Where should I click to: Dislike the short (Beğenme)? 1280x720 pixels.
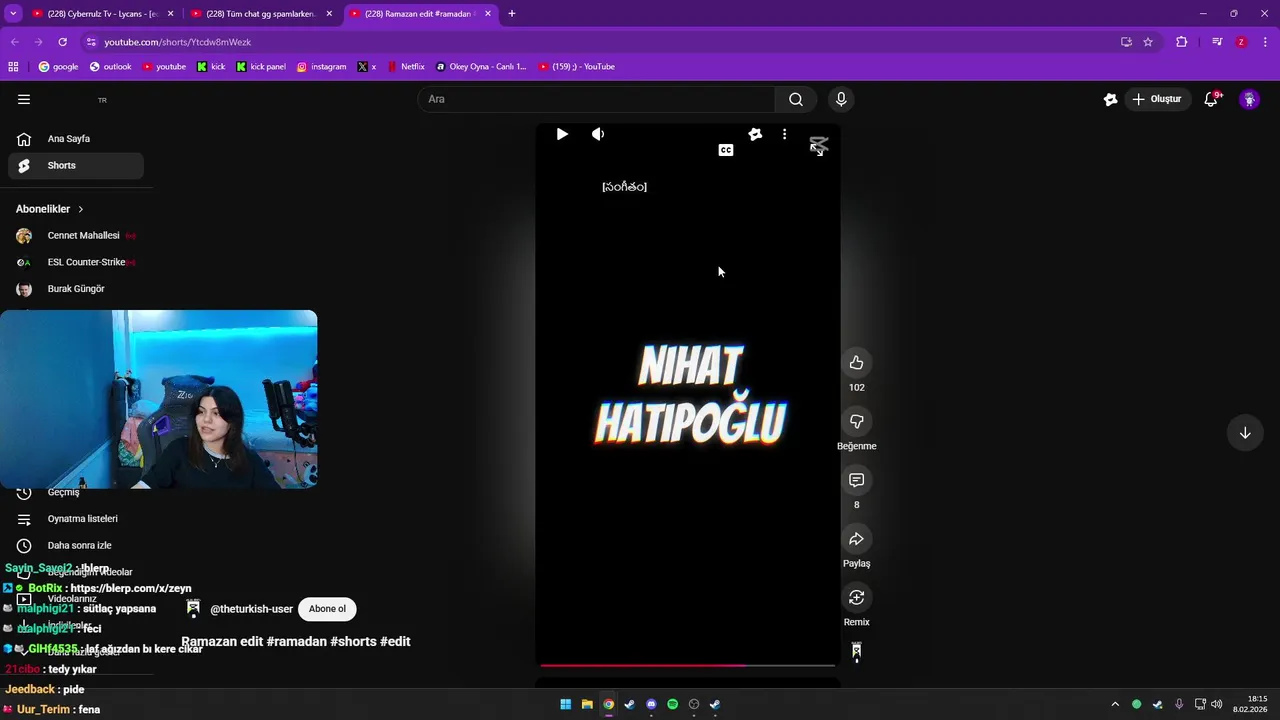coord(856,421)
